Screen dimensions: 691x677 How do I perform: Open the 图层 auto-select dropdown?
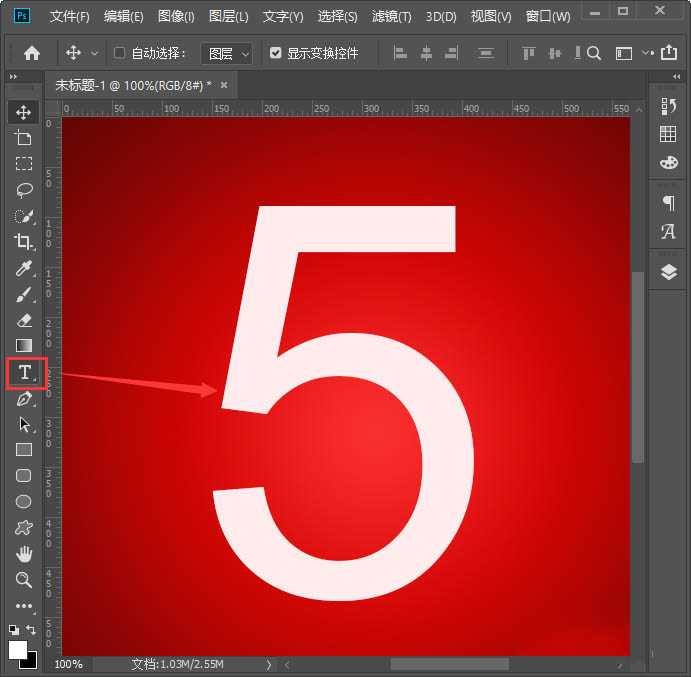pos(226,53)
